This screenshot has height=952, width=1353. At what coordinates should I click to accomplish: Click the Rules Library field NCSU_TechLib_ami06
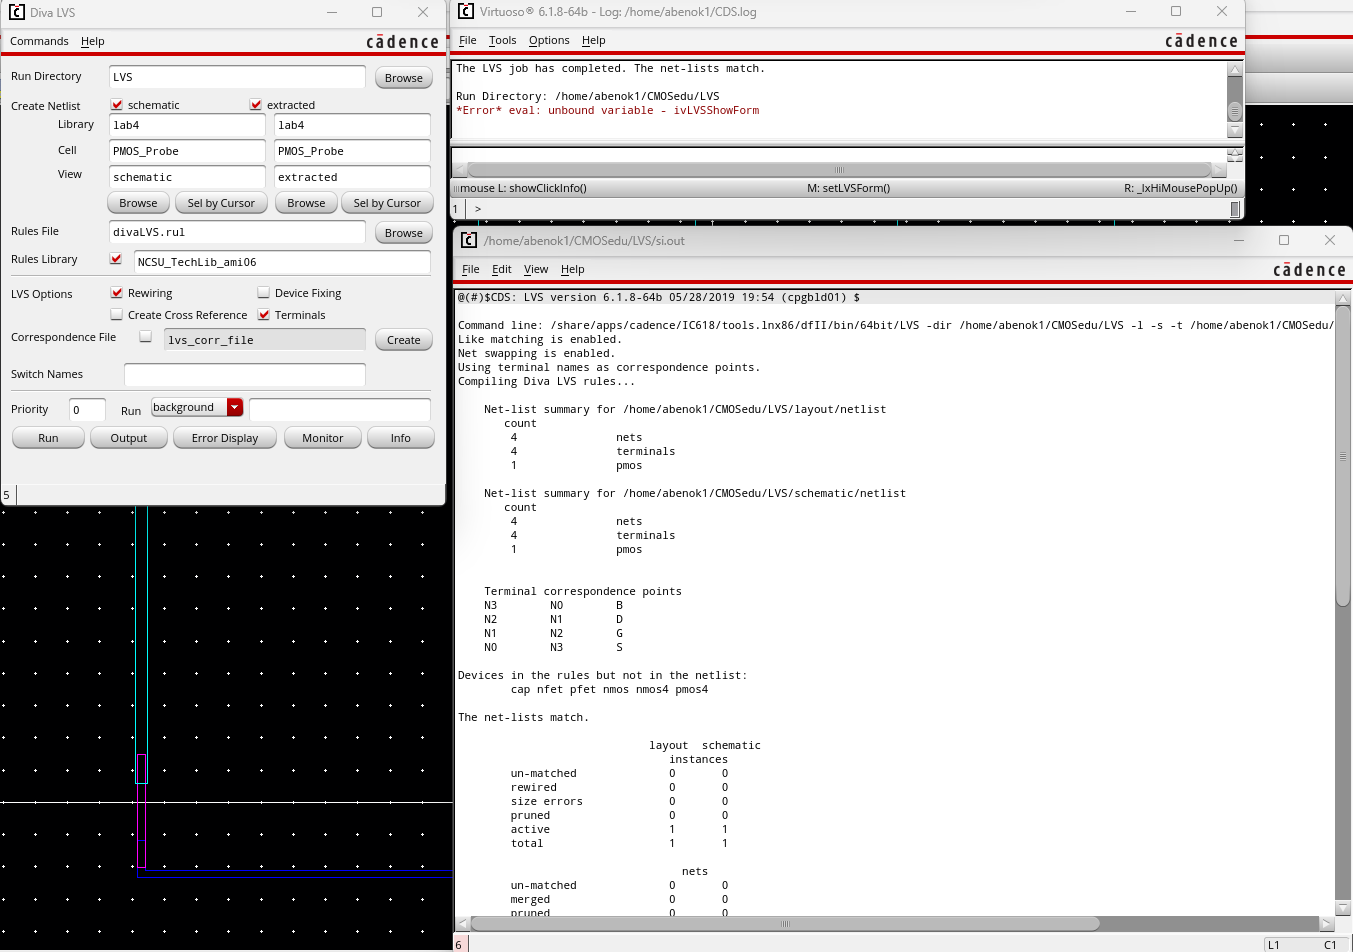[282, 262]
